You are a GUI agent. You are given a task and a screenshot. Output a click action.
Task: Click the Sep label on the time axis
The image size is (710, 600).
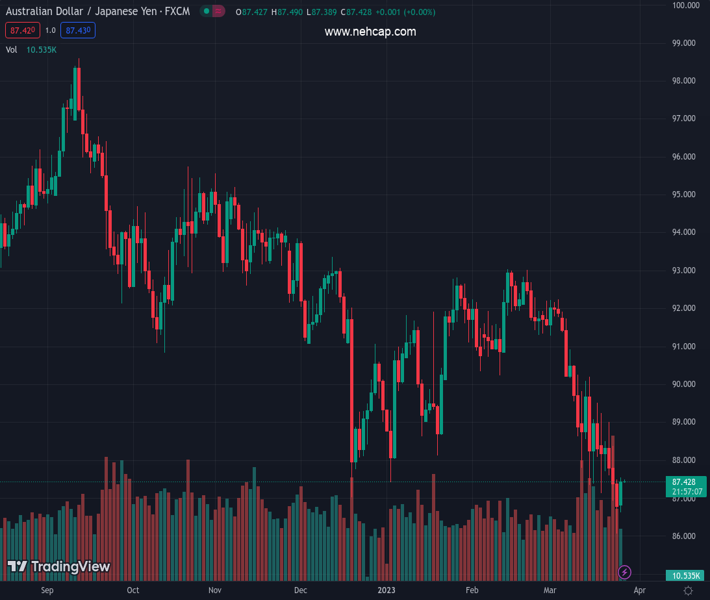point(47,591)
